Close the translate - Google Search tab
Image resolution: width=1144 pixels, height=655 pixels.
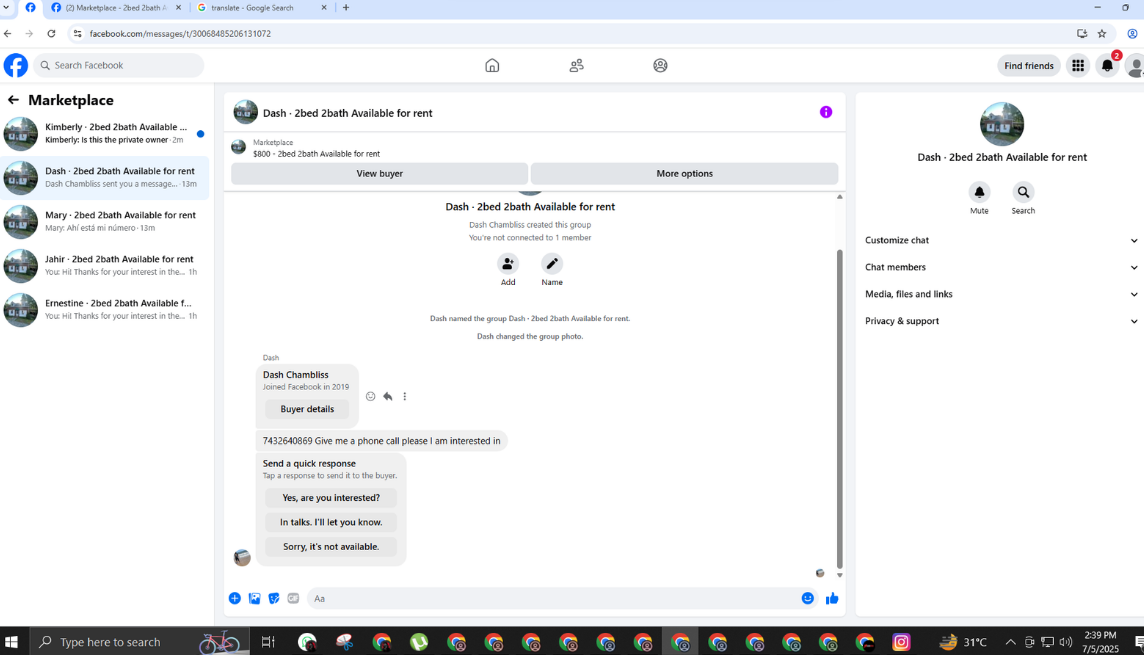point(324,7)
